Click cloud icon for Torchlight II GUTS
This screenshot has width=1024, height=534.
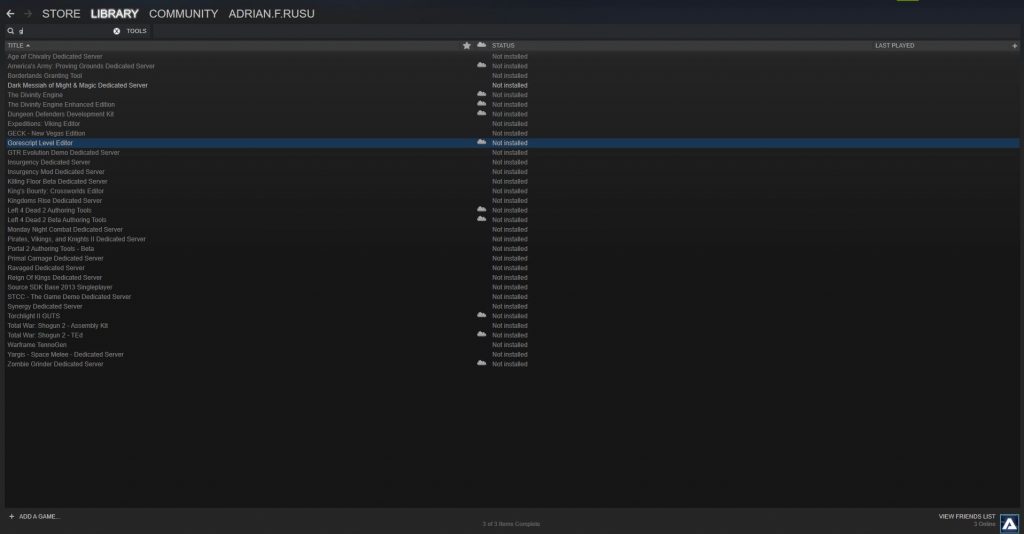pos(481,315)
